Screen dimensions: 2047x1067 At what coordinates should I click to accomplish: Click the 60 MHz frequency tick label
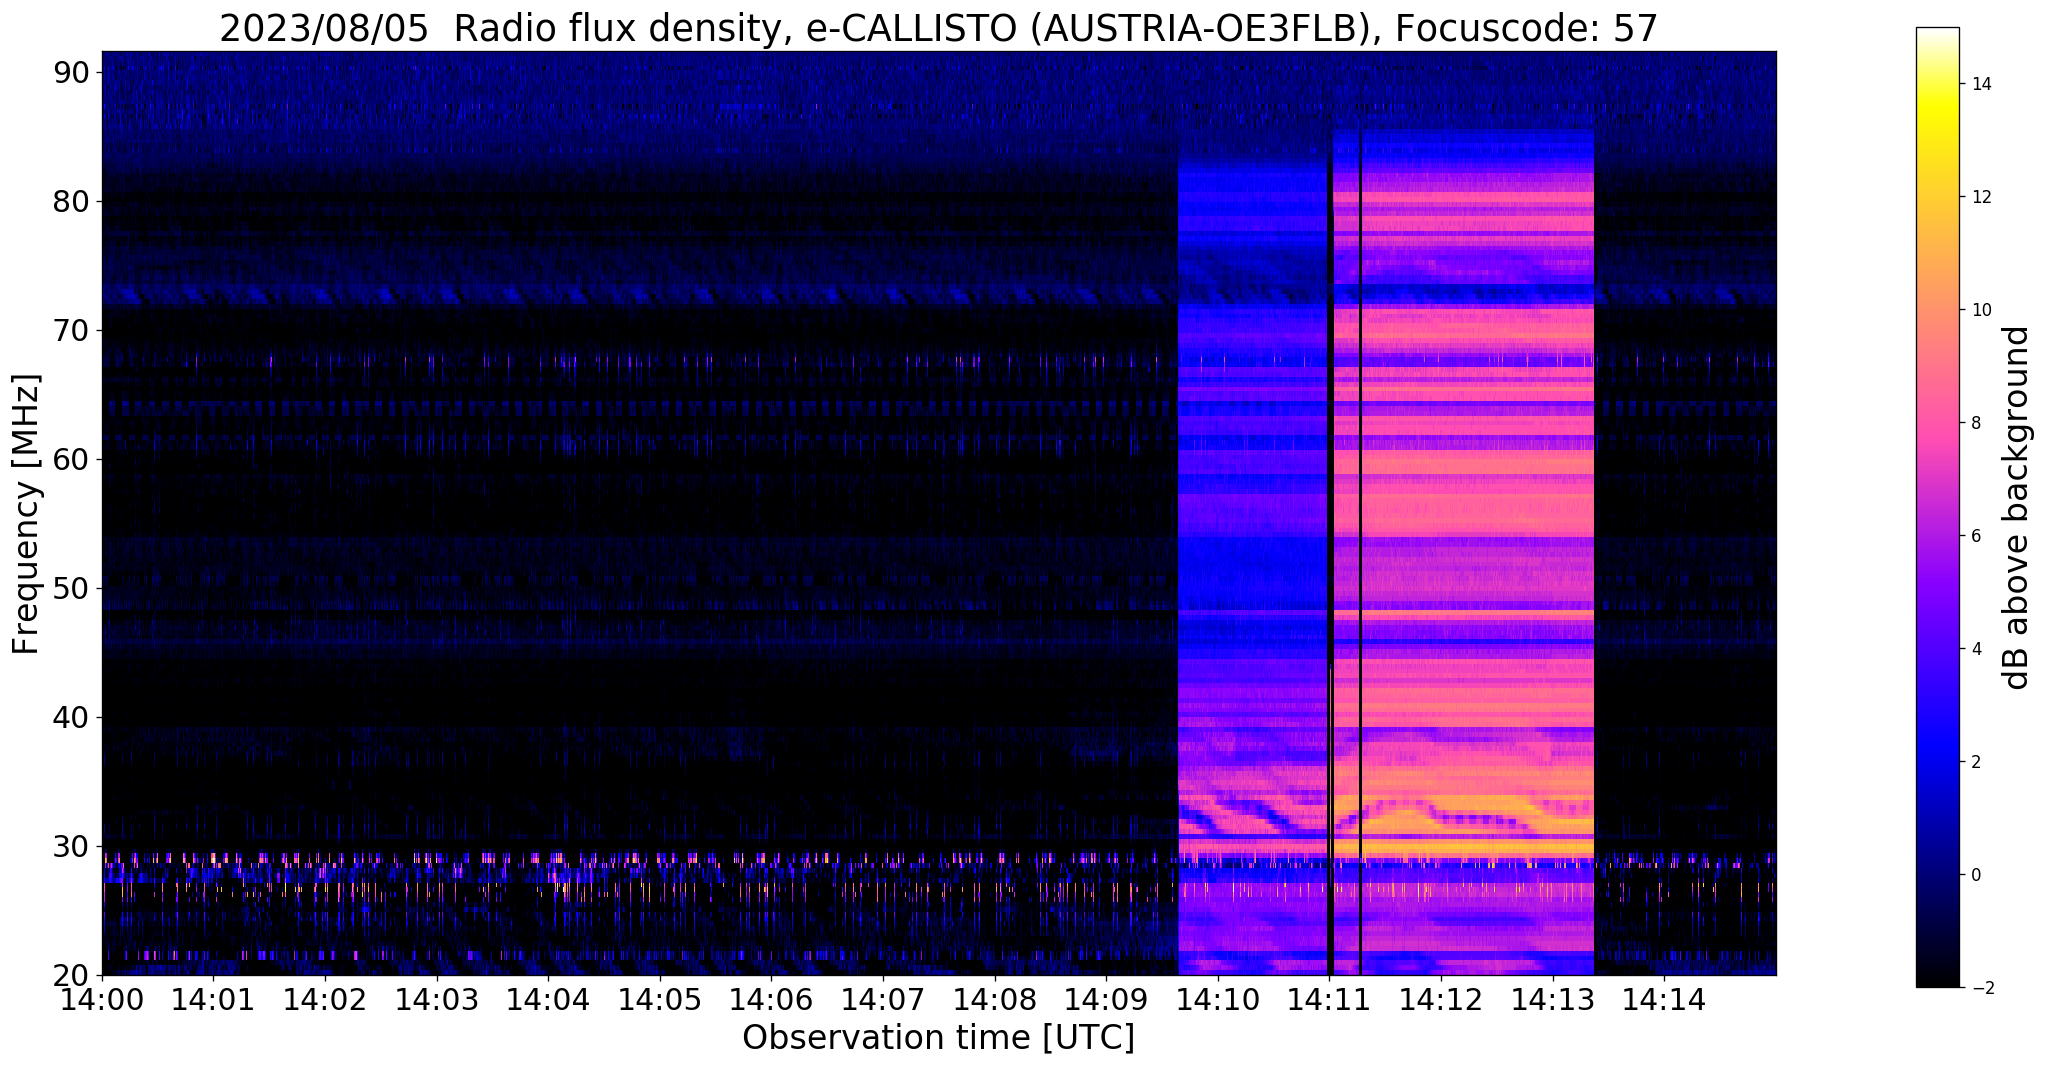tap(71, 459)
